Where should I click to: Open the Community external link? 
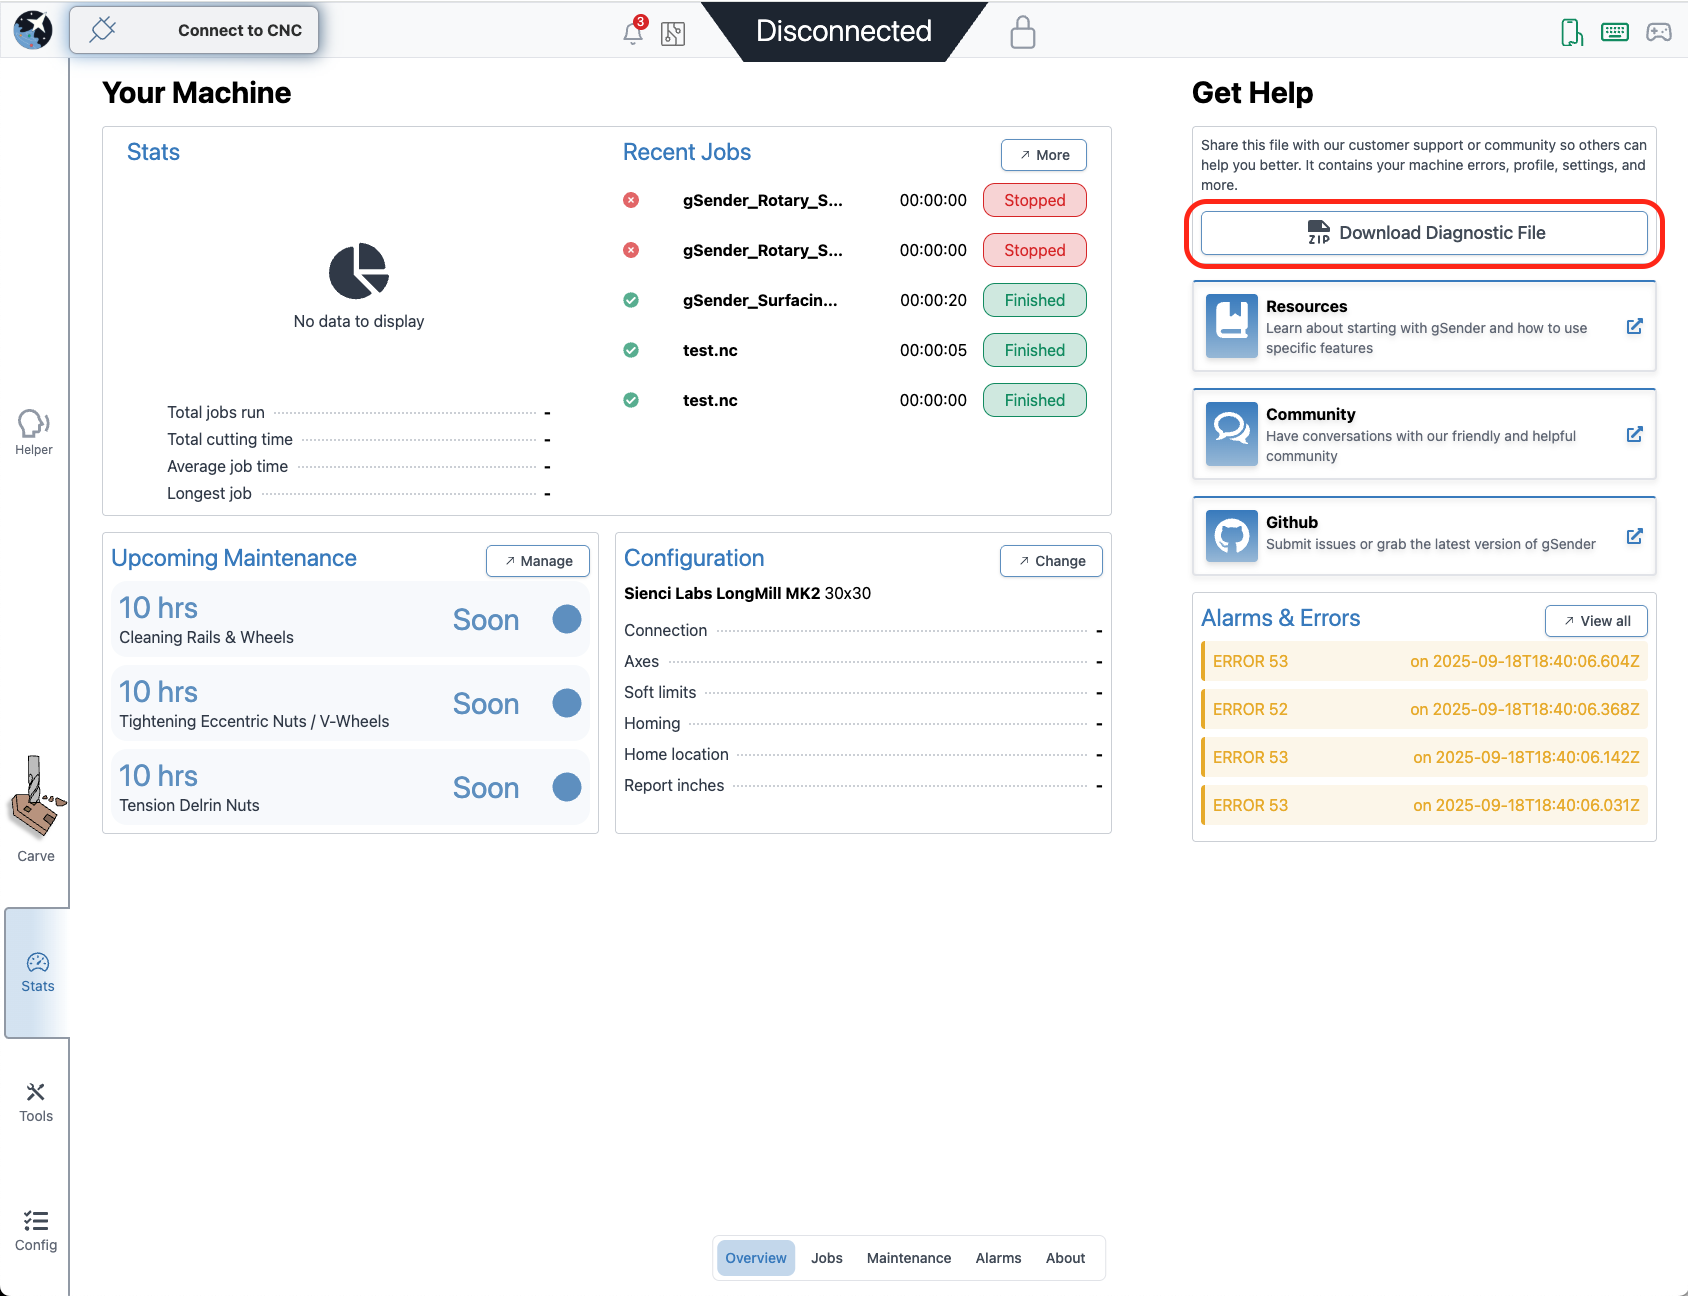[1634, 434]
